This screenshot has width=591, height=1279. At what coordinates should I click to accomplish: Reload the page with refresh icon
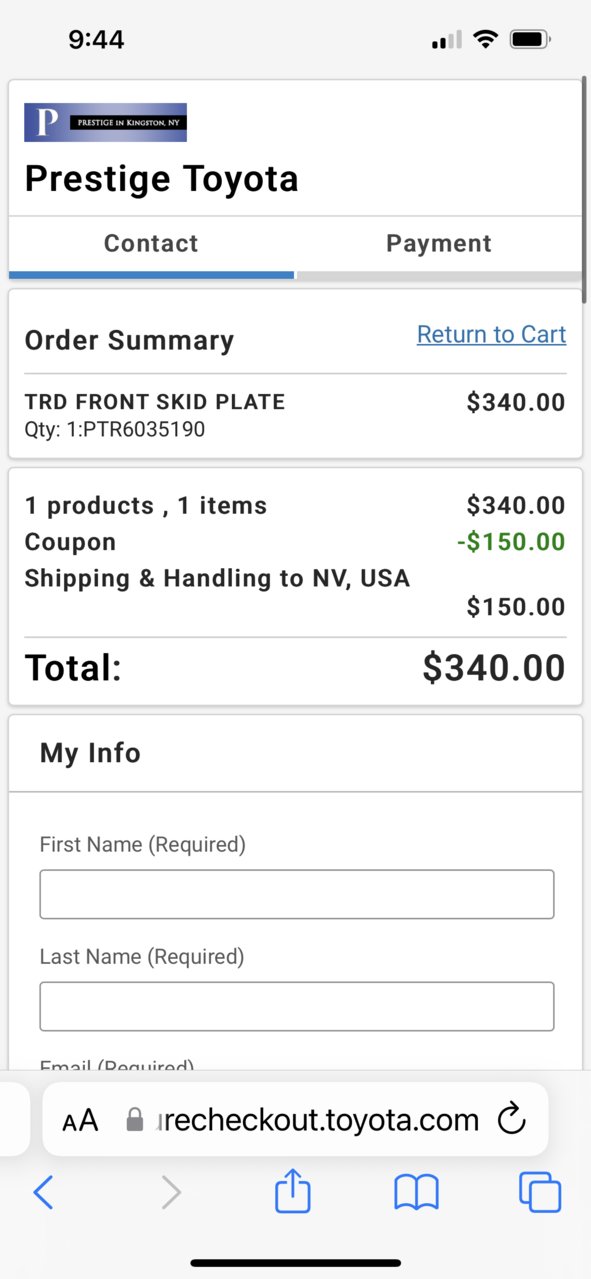click(x=512, y=1120)
